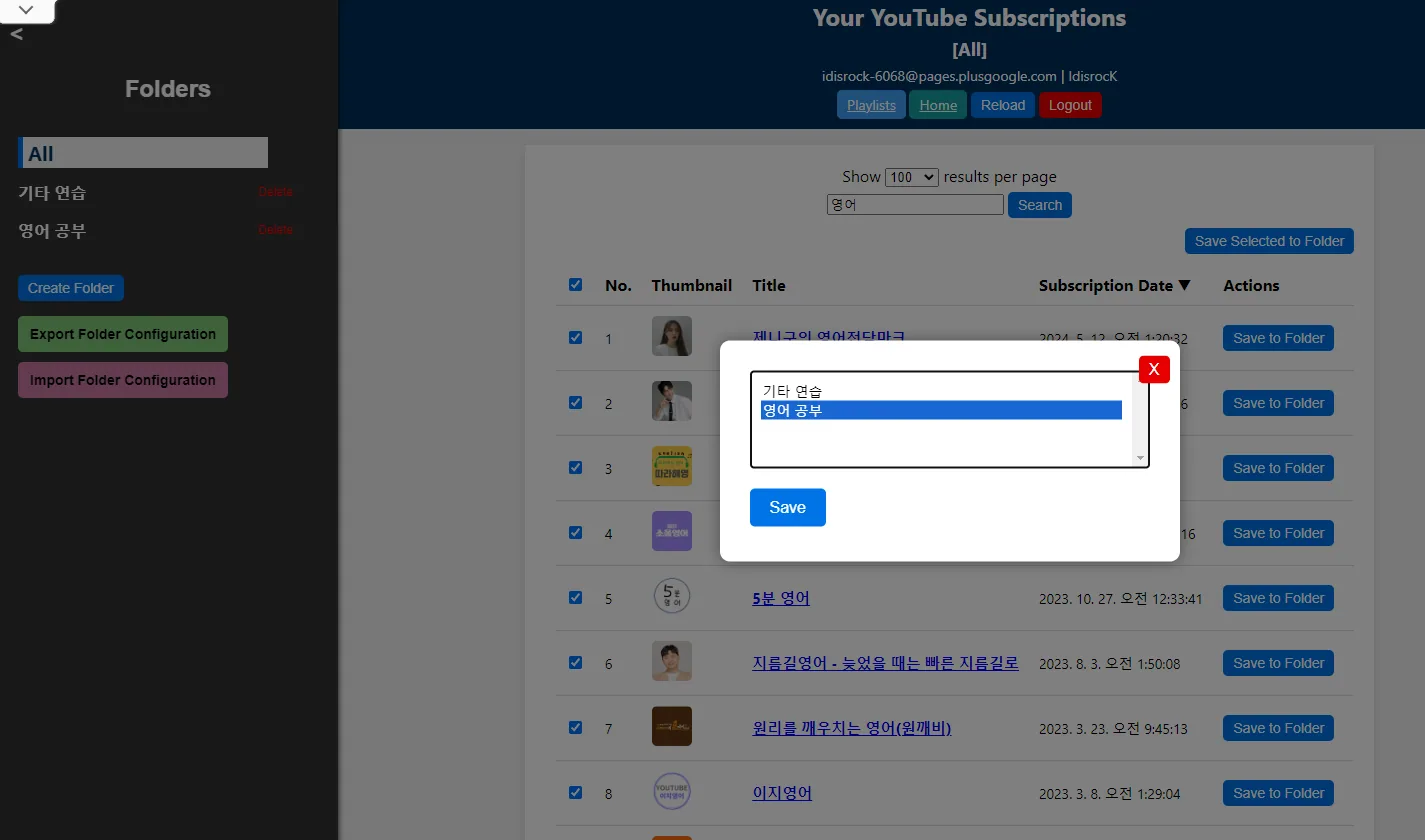The height and width of the screenshot is (840, 1425).
Task: Click Save to Folder for 지름길영어 row
Action: [x=1278, y=663]
